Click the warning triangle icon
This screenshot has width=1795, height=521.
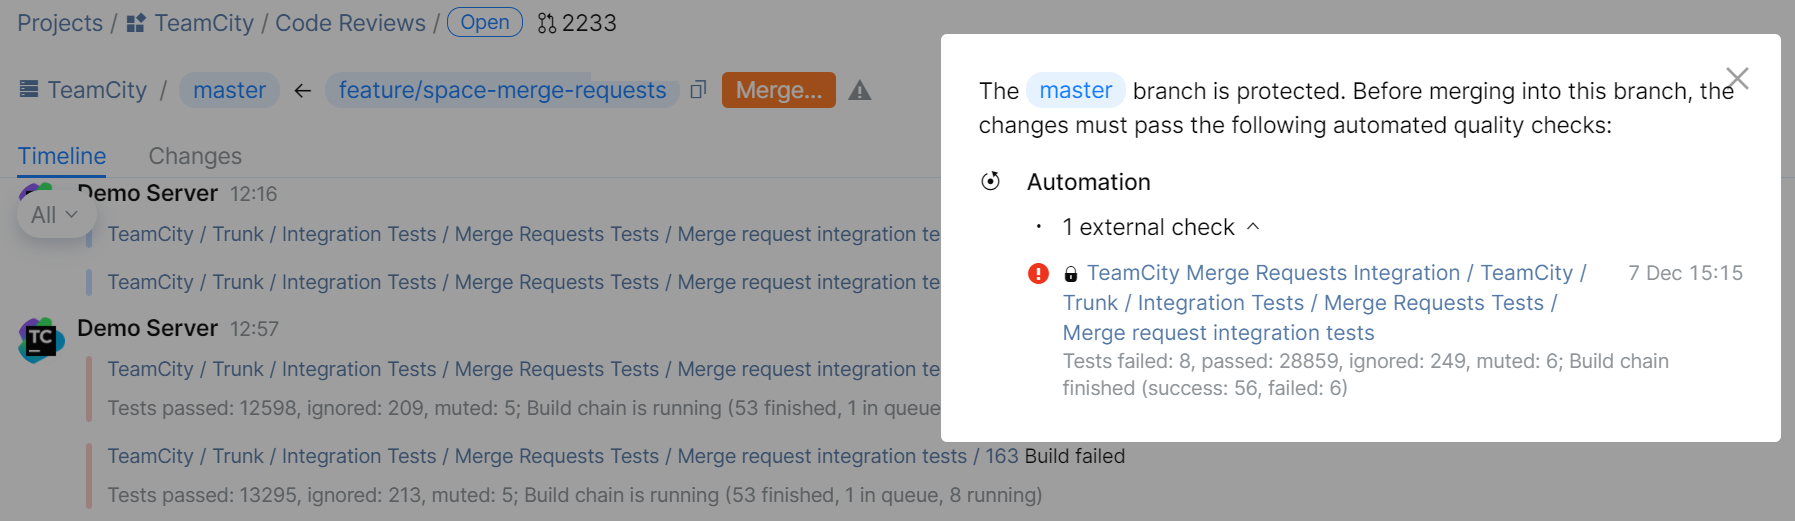point(859,91)
